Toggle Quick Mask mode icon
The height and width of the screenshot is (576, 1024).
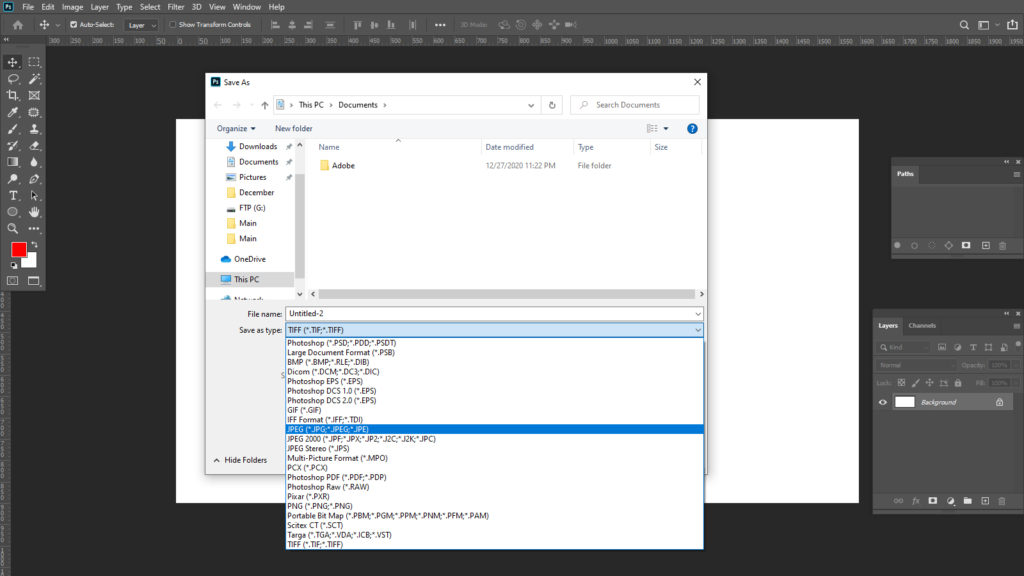pyautogui.click(x=12, y=281)
